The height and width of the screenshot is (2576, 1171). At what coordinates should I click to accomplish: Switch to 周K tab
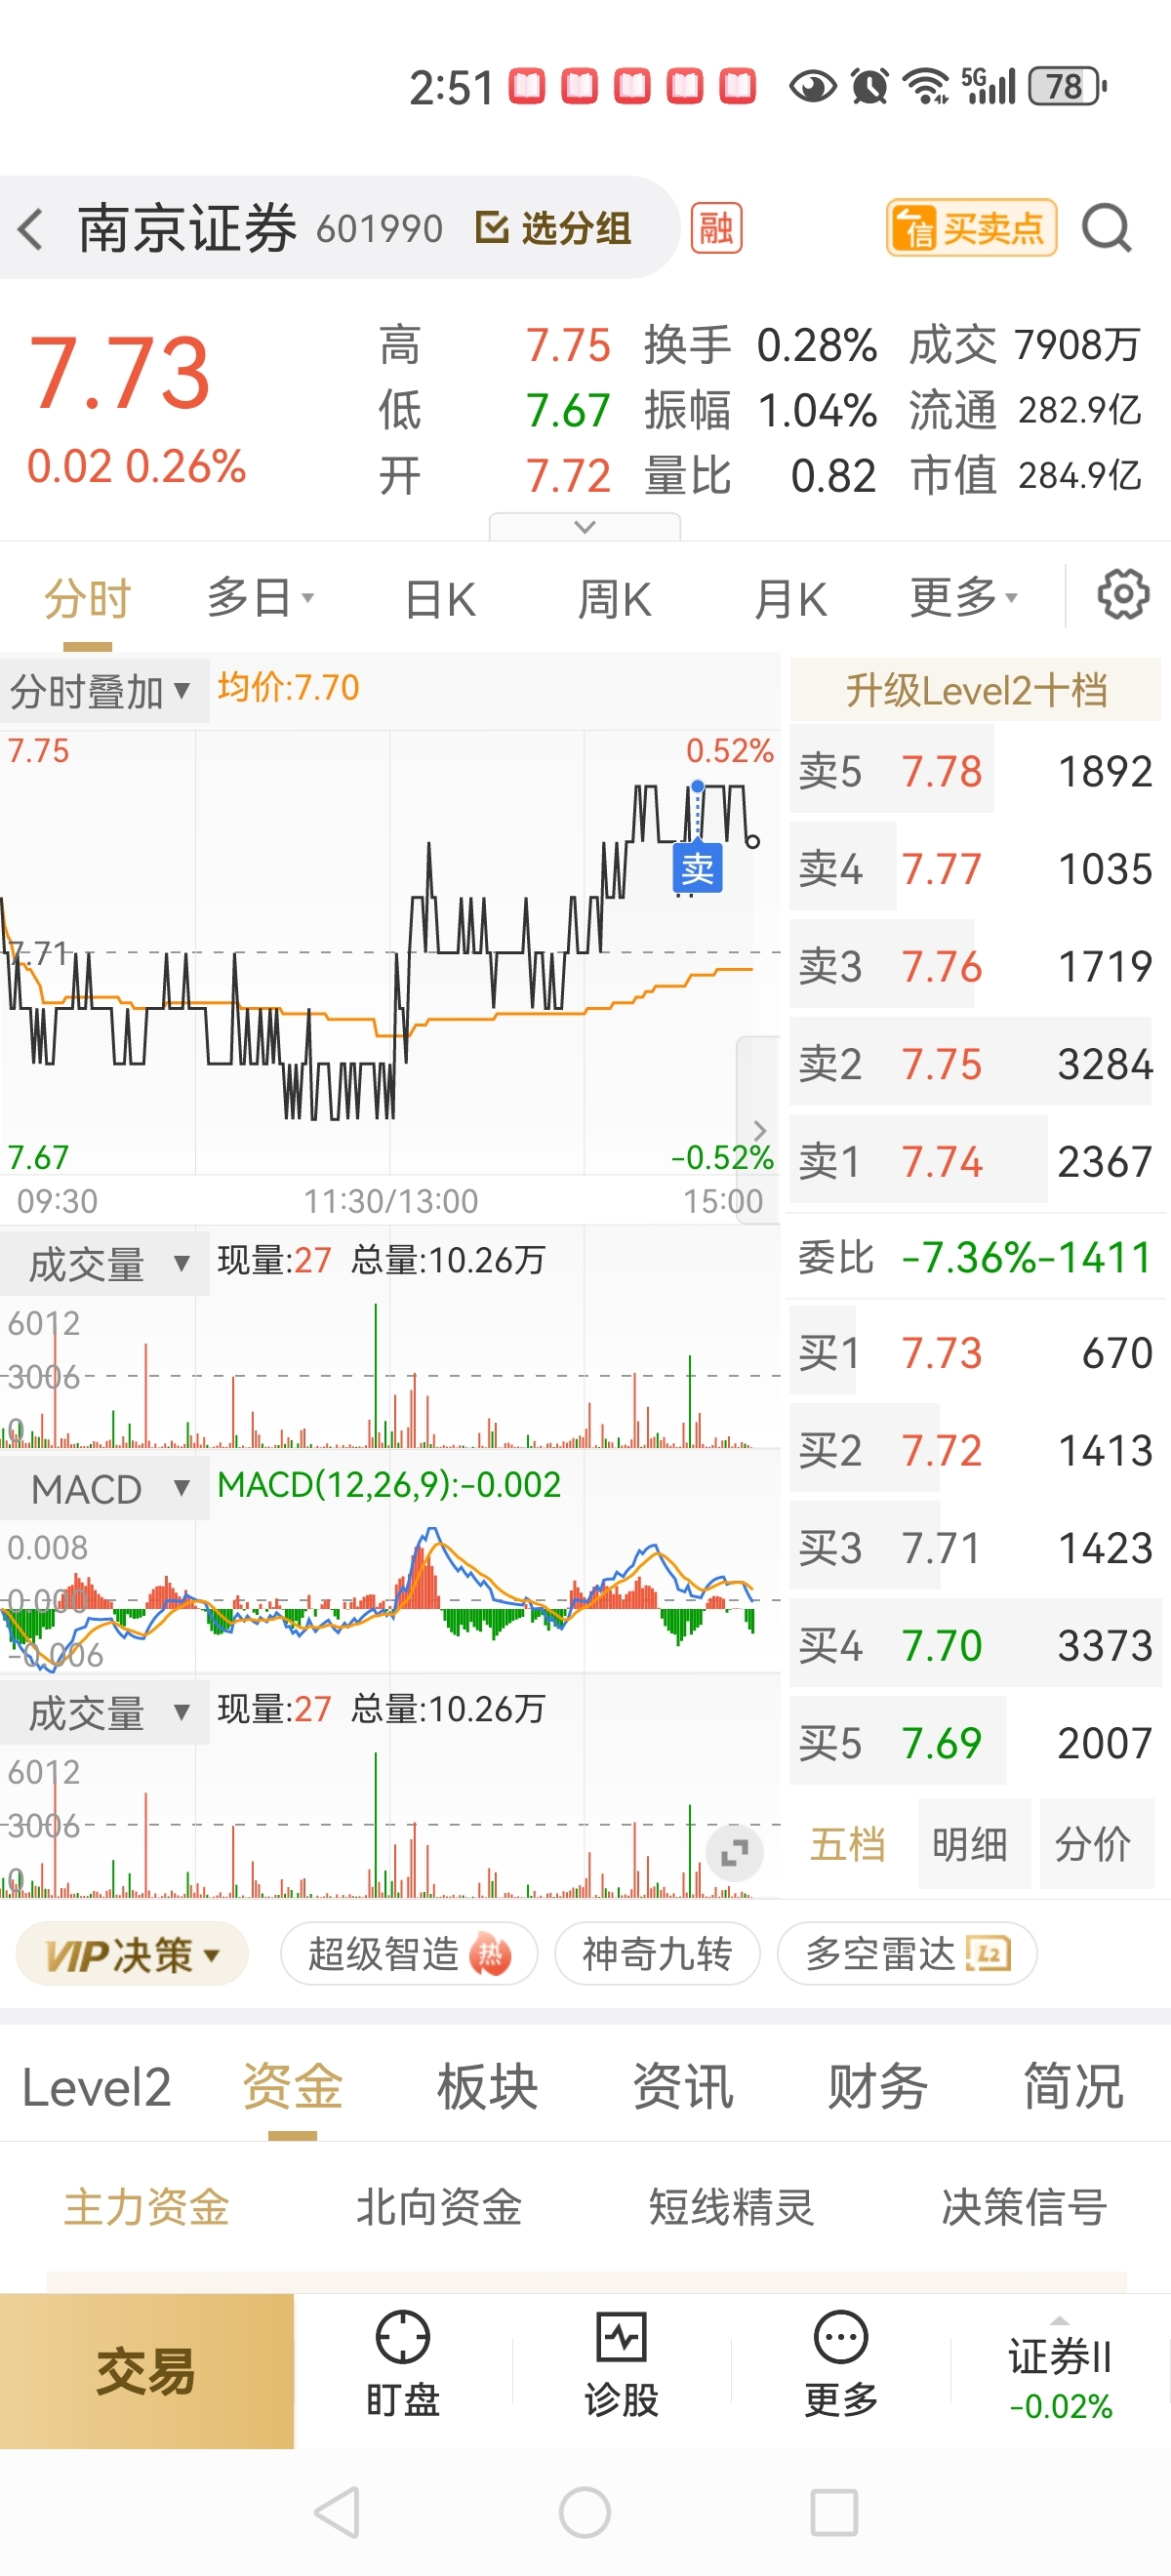615,600
